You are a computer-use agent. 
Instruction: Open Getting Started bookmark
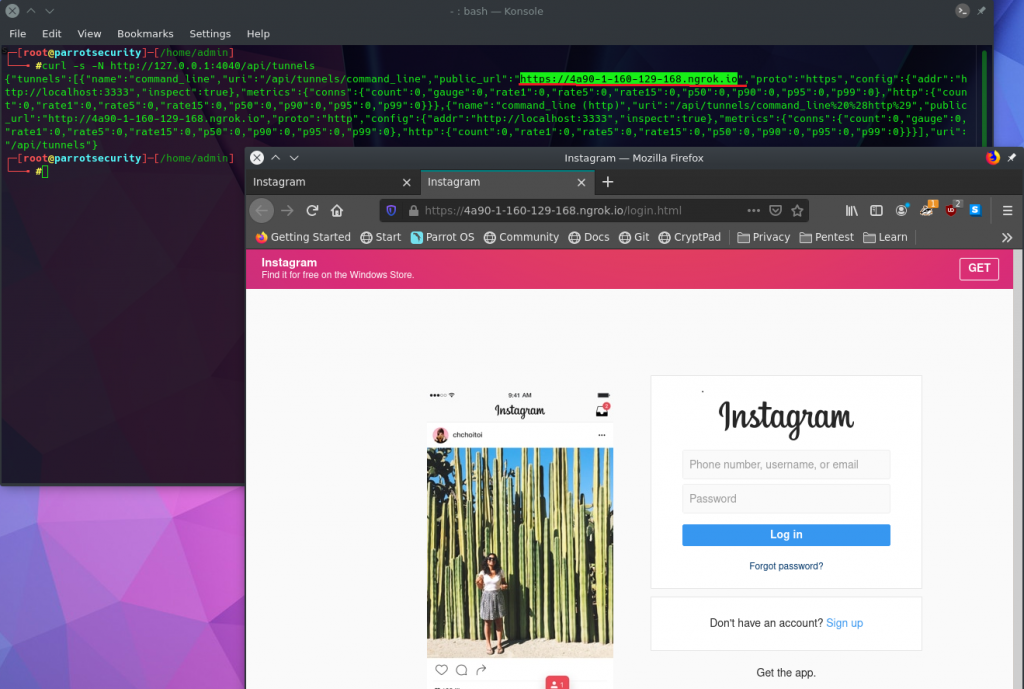(303, 237)
